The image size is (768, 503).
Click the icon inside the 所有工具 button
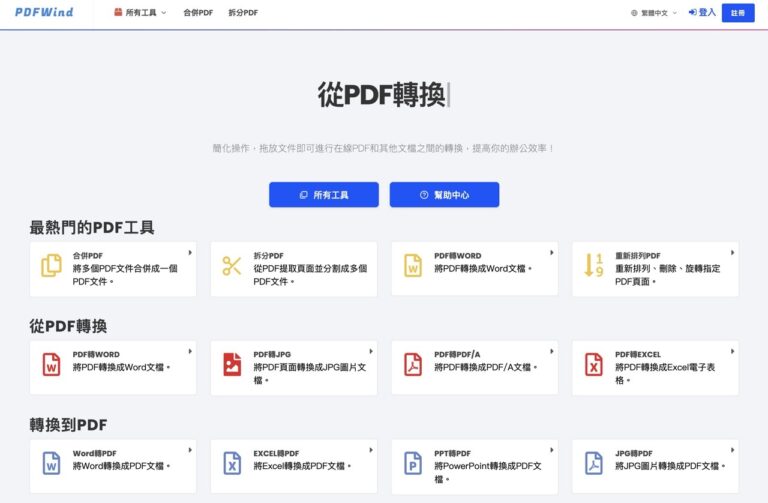[304, 195]
